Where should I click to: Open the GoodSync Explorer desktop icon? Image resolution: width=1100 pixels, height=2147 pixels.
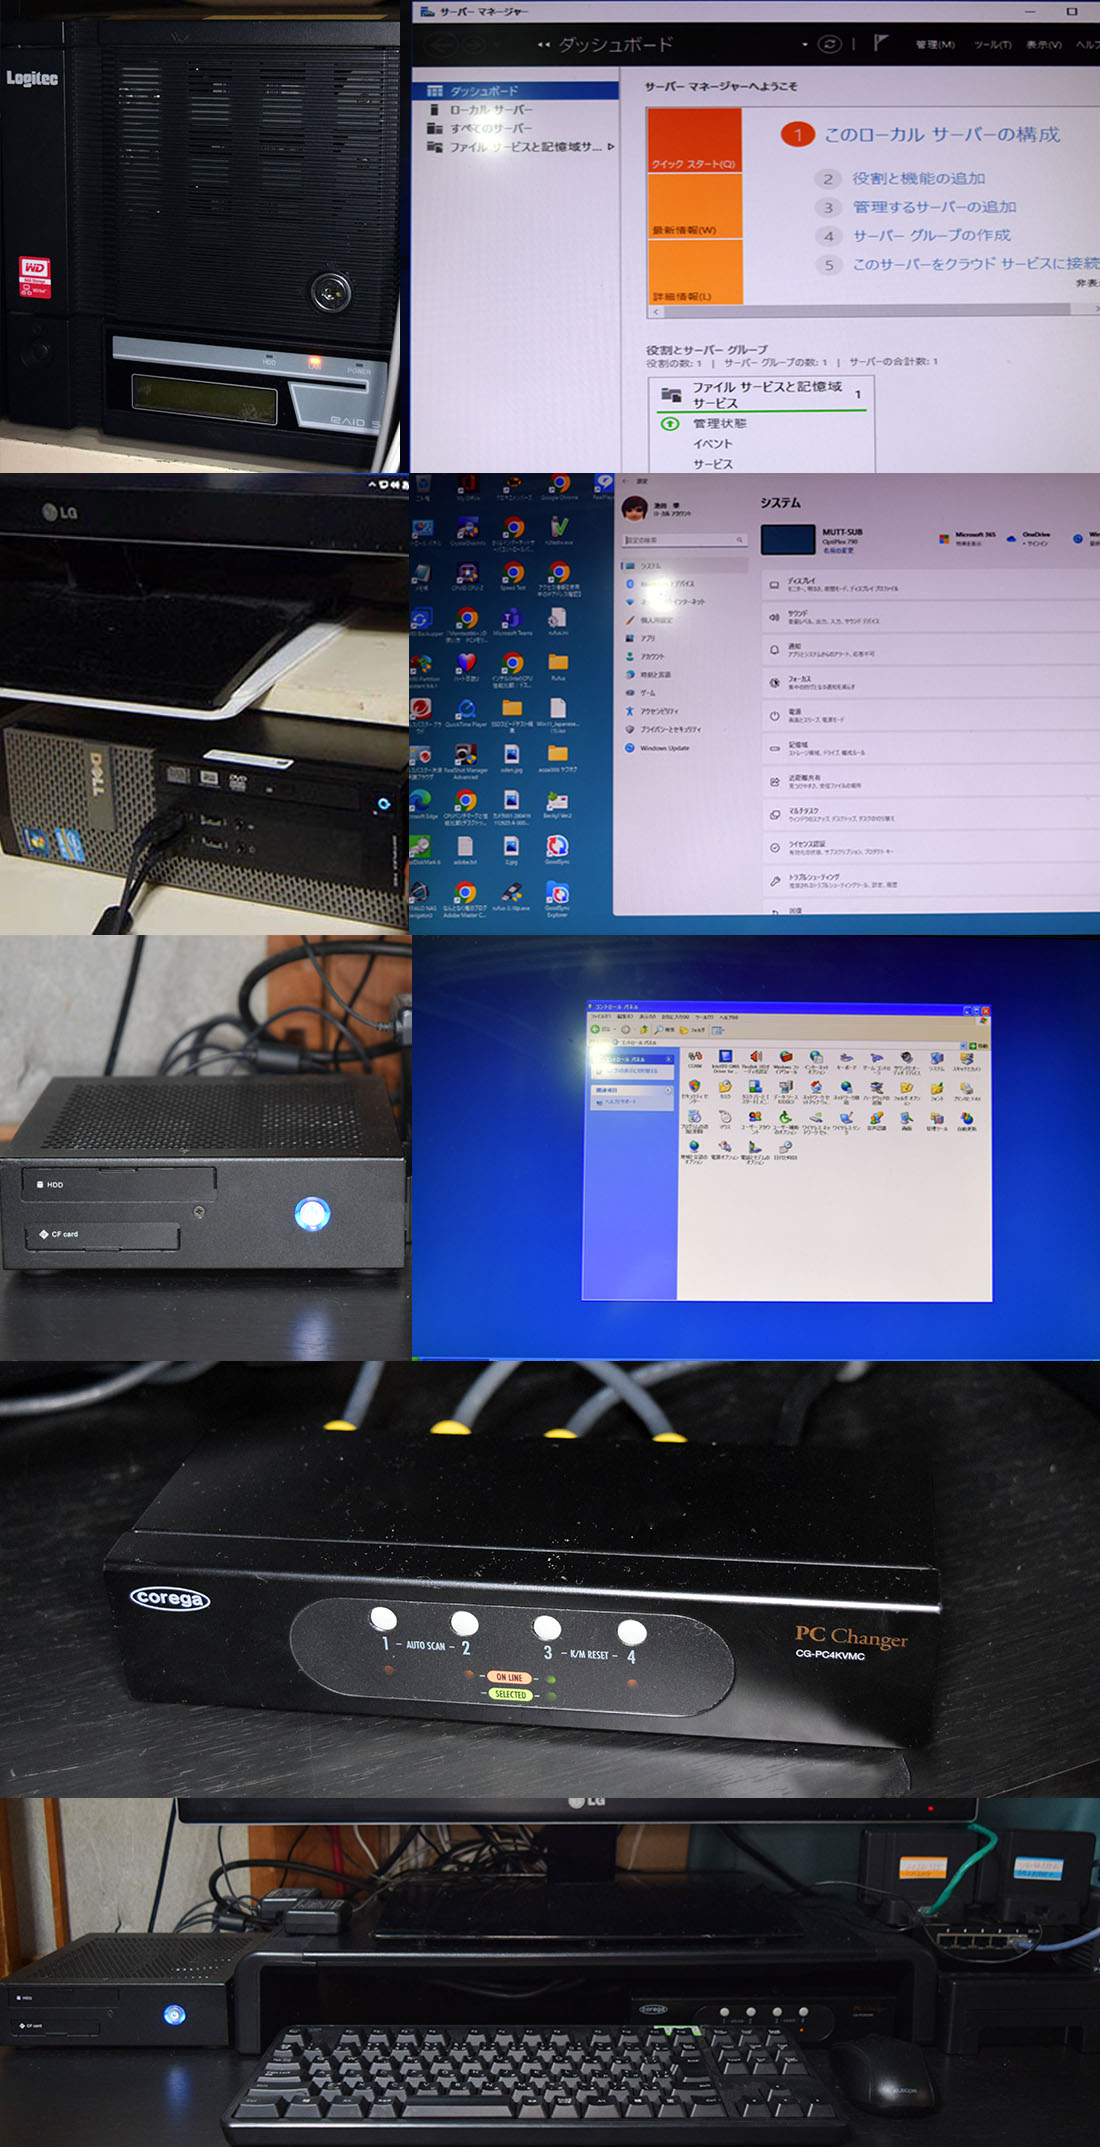click(558, 898)
